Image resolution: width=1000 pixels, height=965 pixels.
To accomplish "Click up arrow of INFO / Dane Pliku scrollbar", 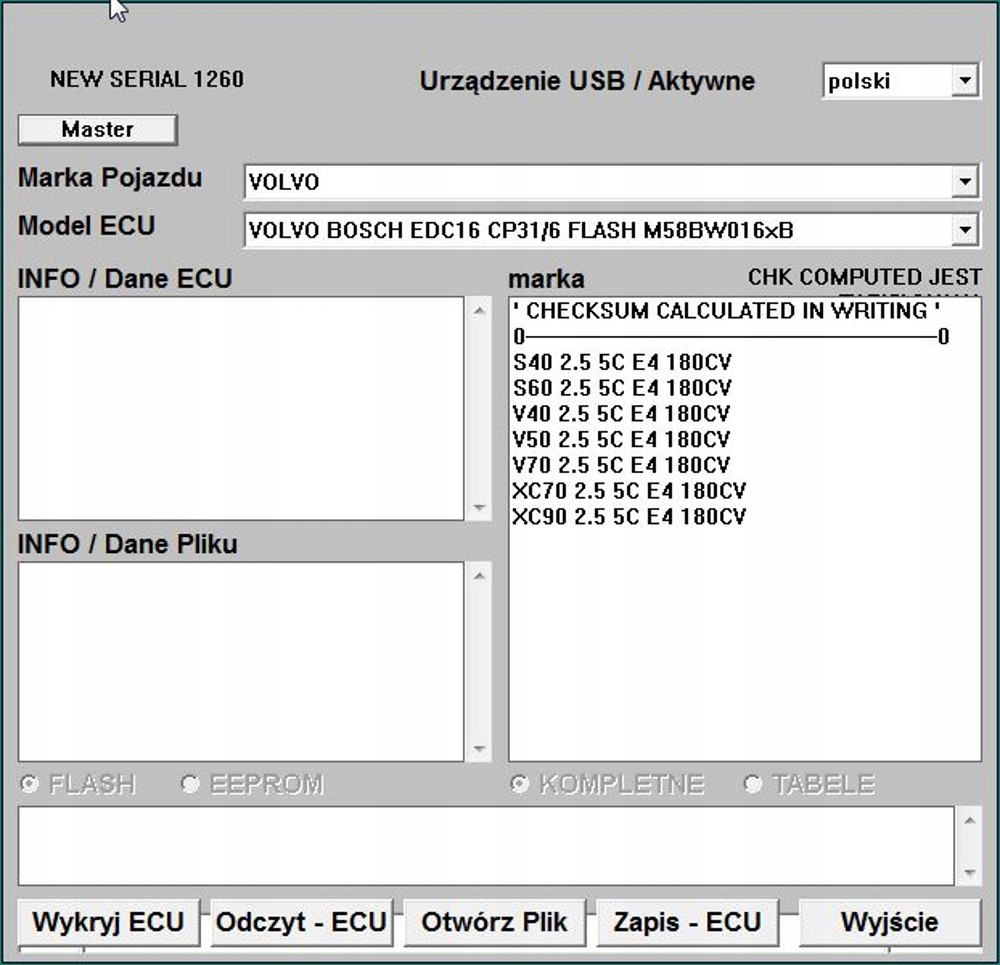I will tap(479, 577).
